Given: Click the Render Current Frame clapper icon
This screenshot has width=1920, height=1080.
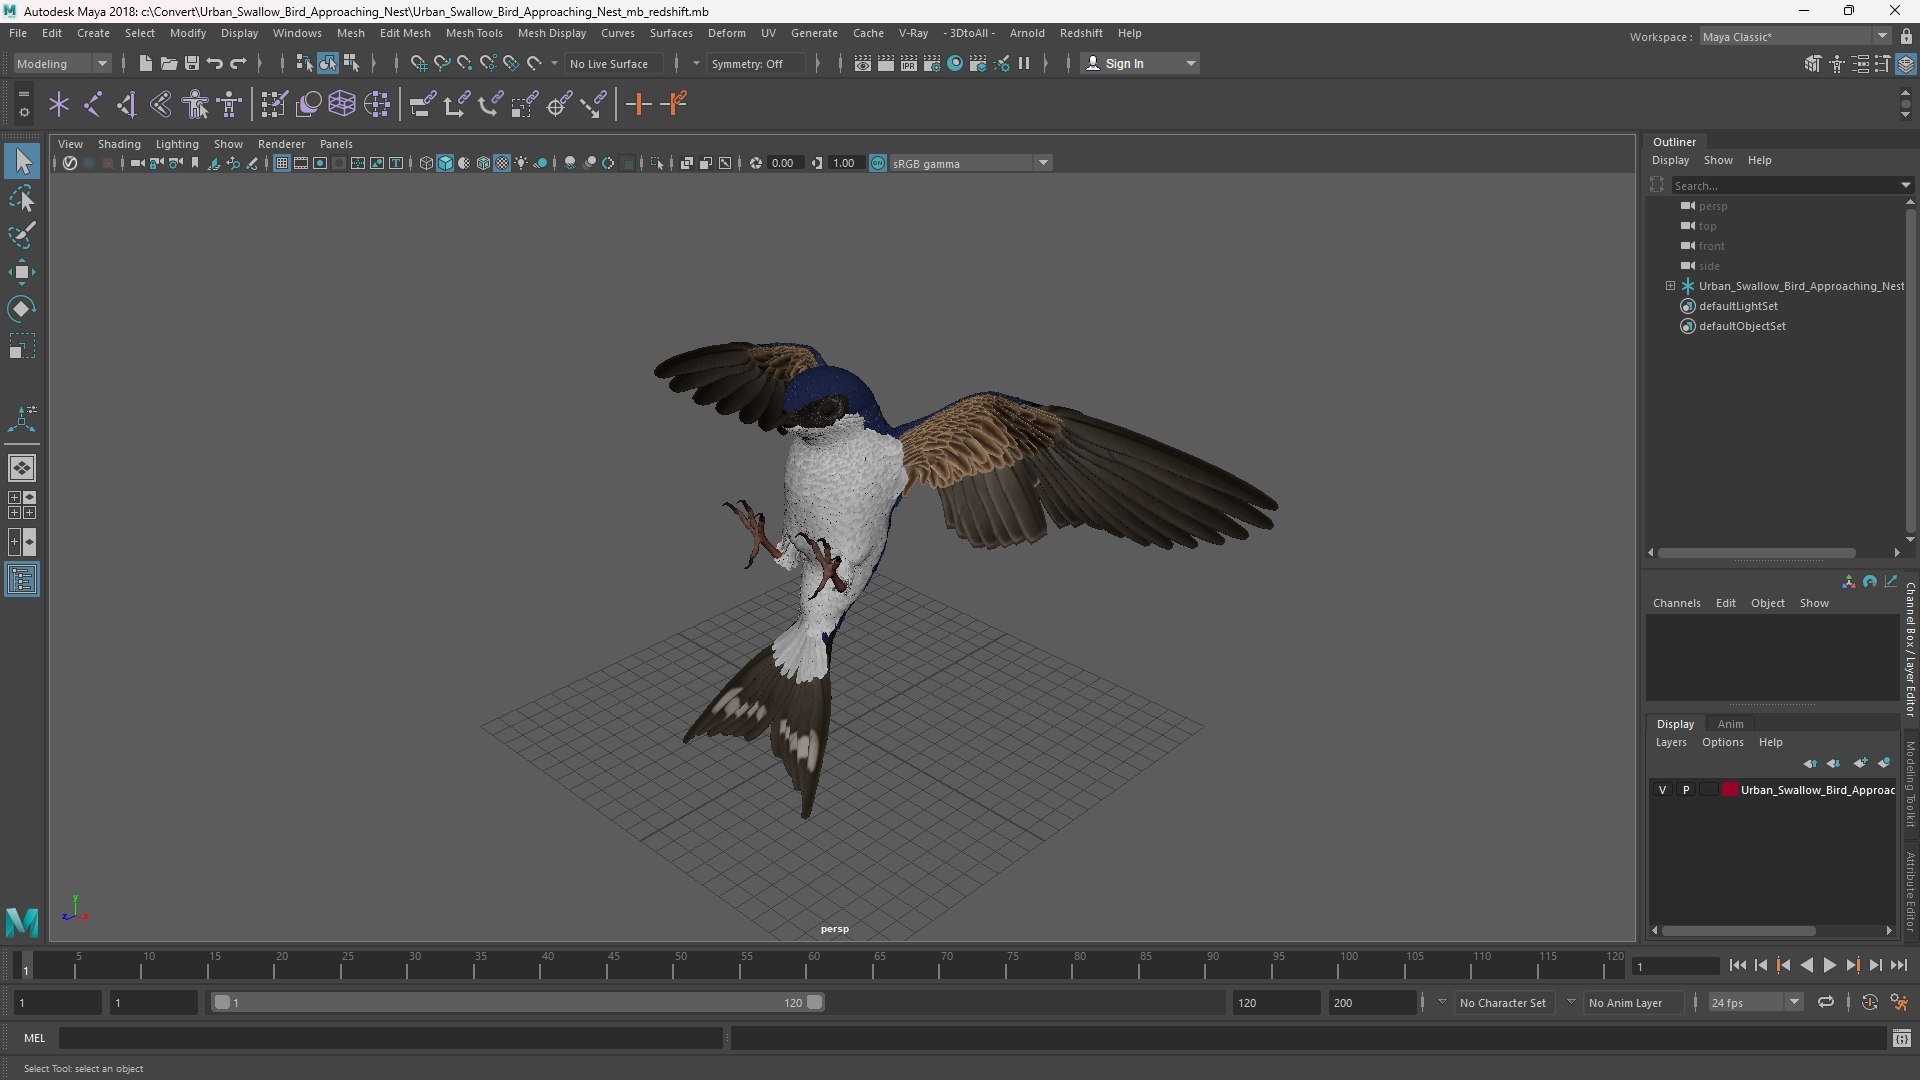Looking at the screenshot, I should [886, 63].
